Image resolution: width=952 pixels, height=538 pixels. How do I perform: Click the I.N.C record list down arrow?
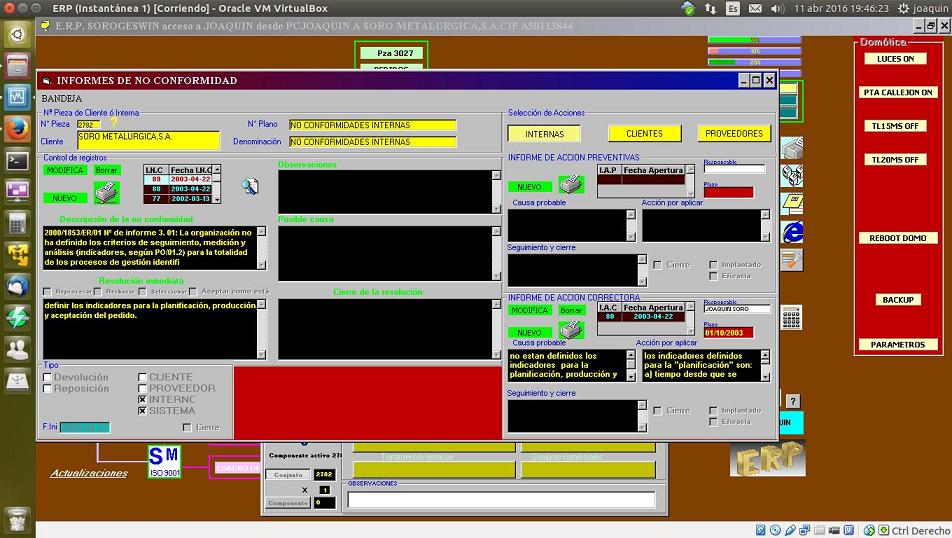point(217,199)
